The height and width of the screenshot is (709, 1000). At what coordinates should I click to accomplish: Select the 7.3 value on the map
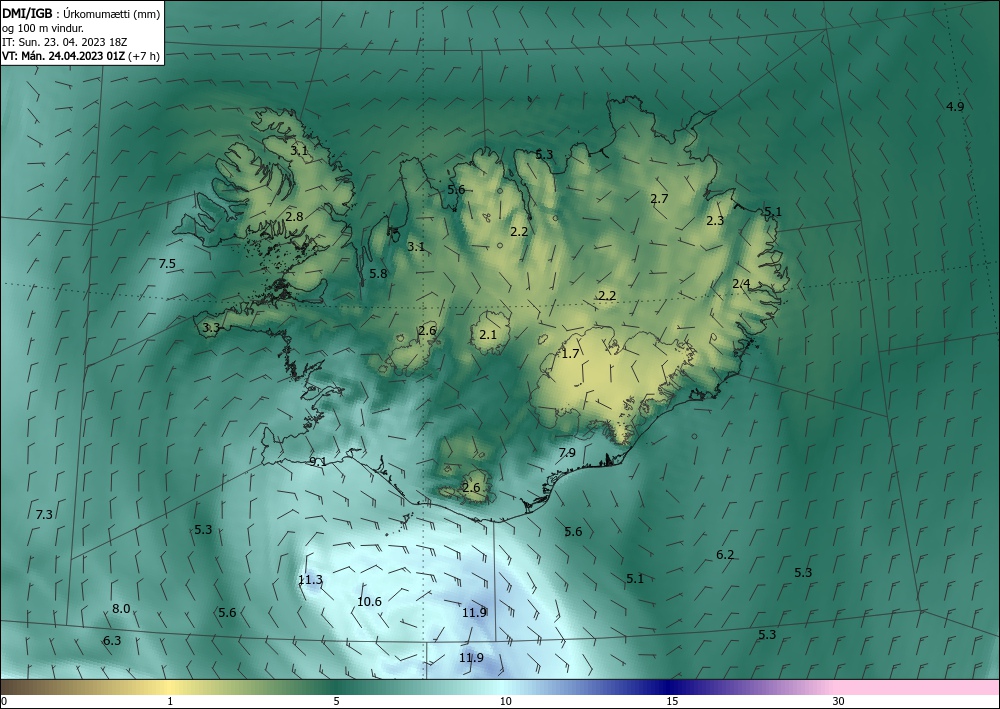tap(44, 514)
